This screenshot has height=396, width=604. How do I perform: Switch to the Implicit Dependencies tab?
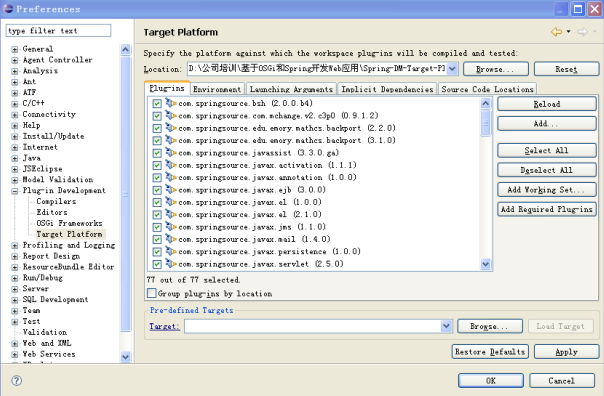pos(387,89)
